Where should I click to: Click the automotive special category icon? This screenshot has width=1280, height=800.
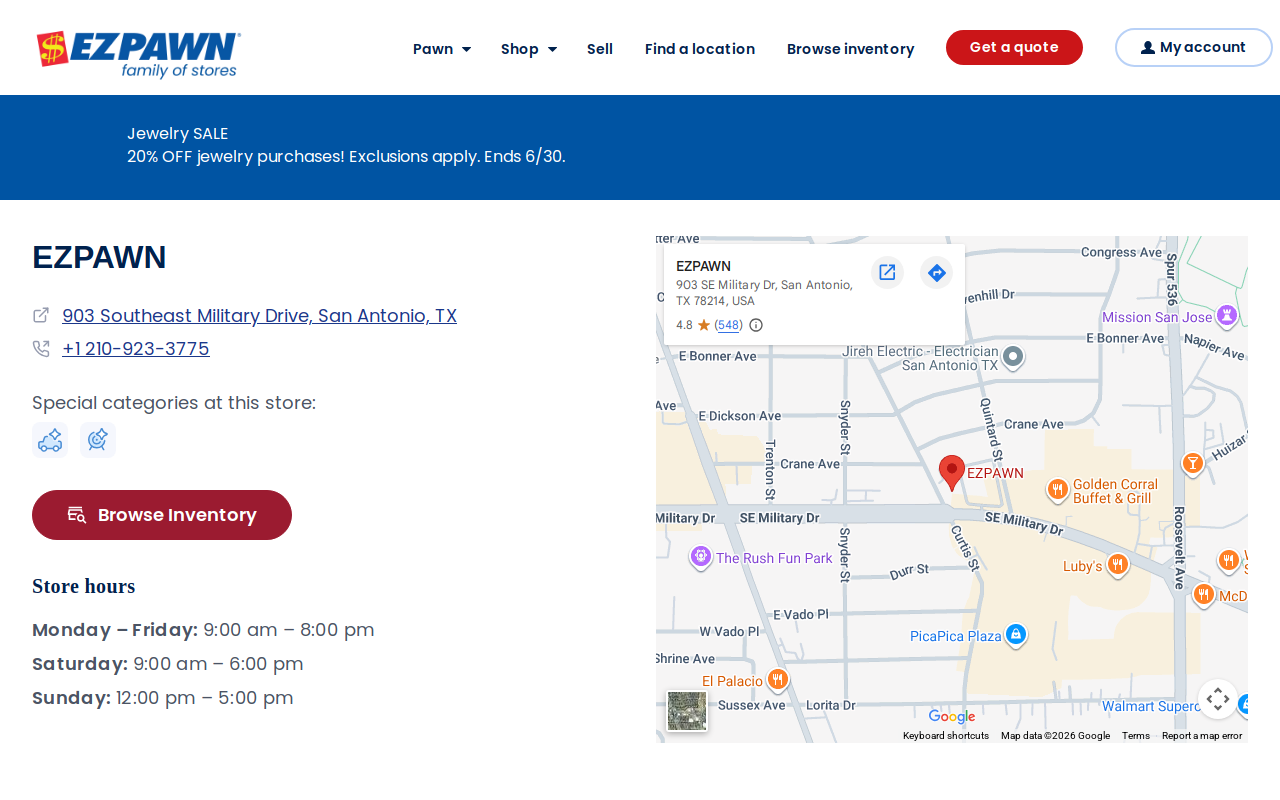pos(50,440)
